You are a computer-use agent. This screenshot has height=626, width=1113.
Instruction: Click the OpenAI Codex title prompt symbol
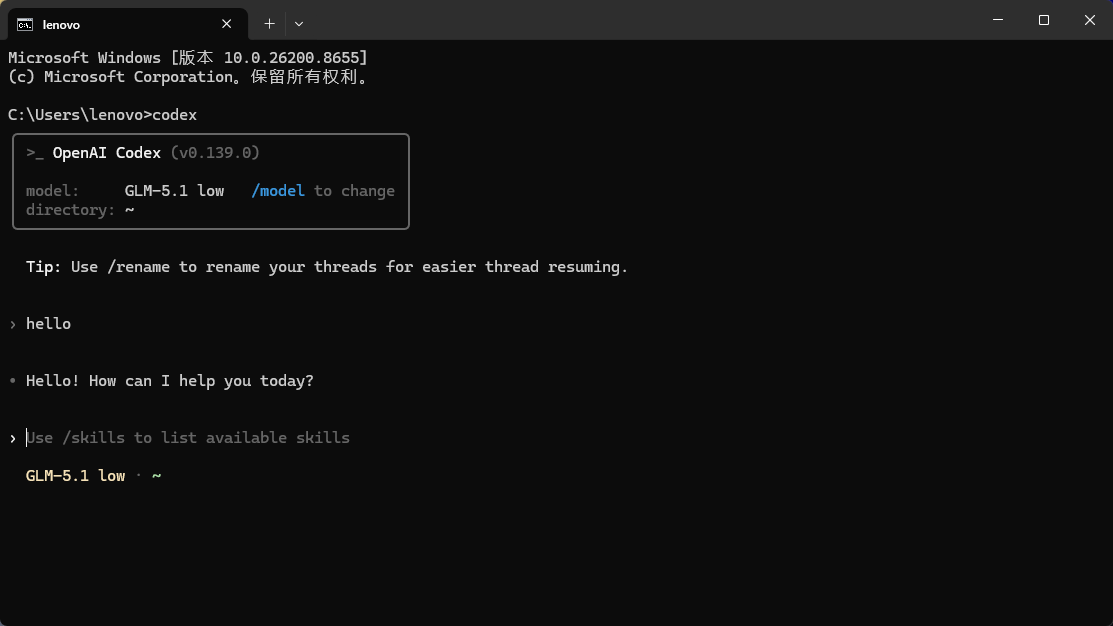coord(35,153)
